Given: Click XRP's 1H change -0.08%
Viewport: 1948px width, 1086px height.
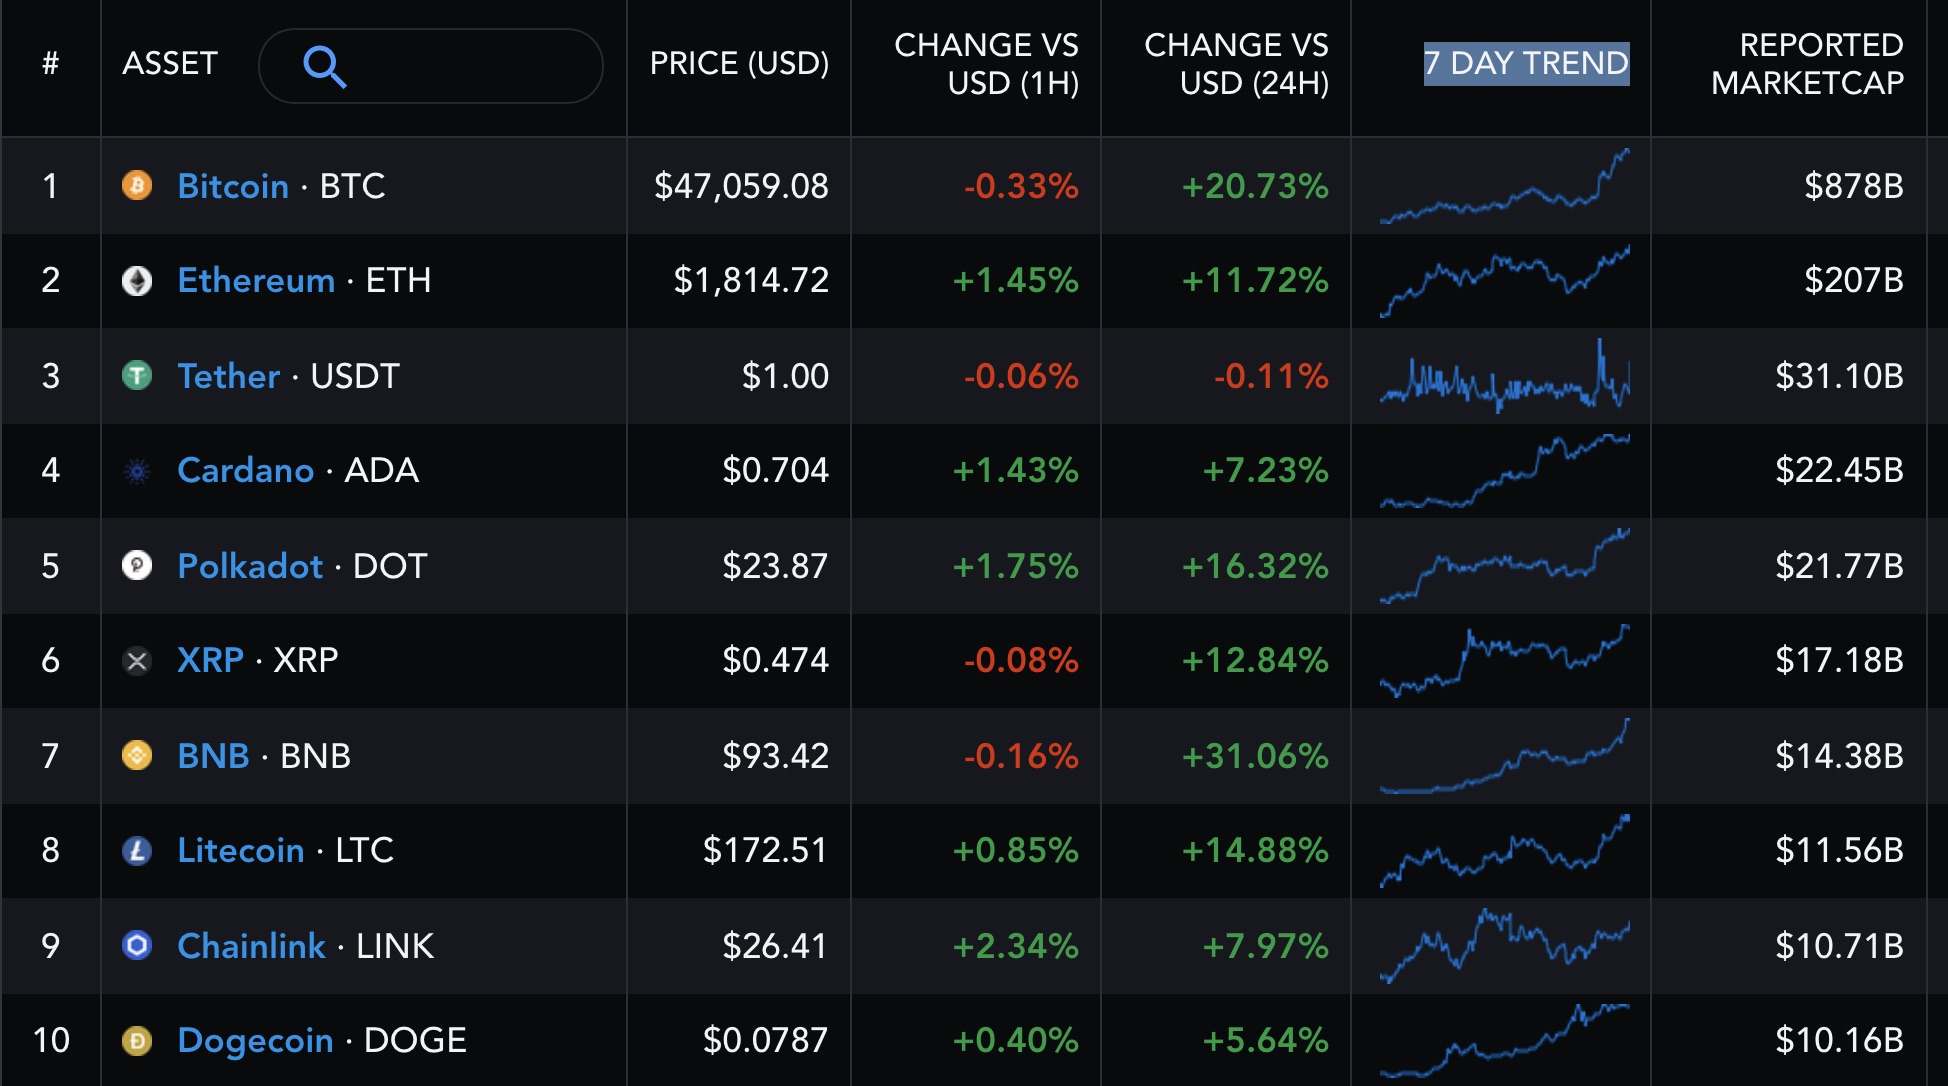Looking at the screenshot, I should pos(1021,660).
